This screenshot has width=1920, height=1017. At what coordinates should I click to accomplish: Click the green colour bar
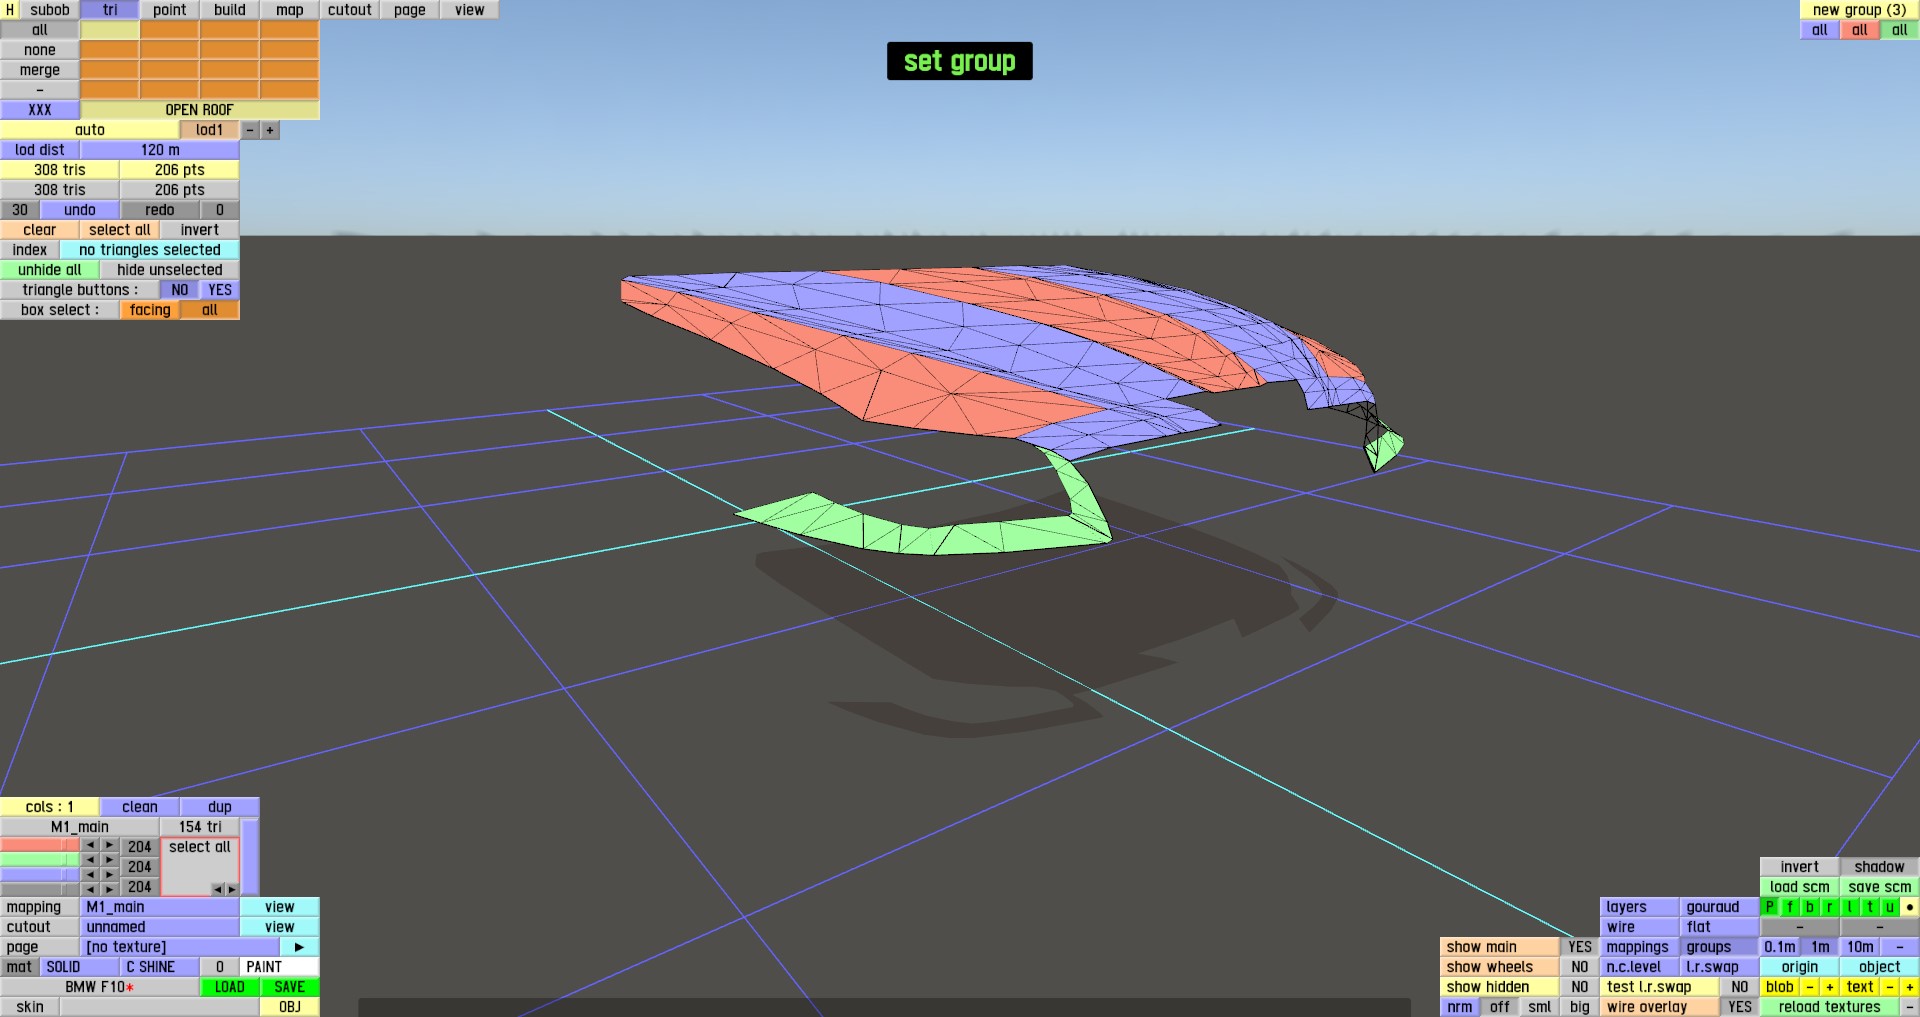click(x=40, y=860)
